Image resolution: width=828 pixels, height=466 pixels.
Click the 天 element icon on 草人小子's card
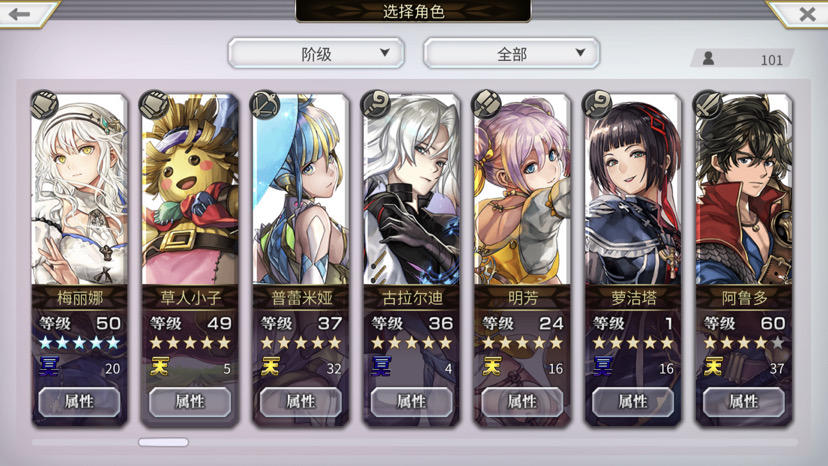click(x=160, y=366)
